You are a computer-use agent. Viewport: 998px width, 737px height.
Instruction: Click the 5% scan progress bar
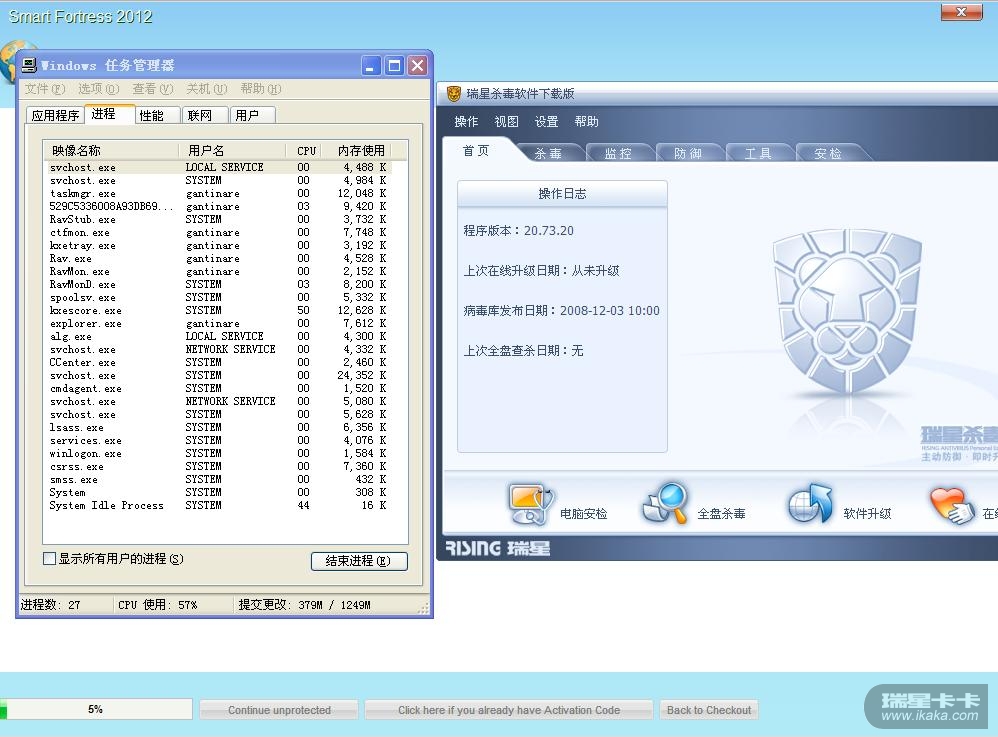96,709
